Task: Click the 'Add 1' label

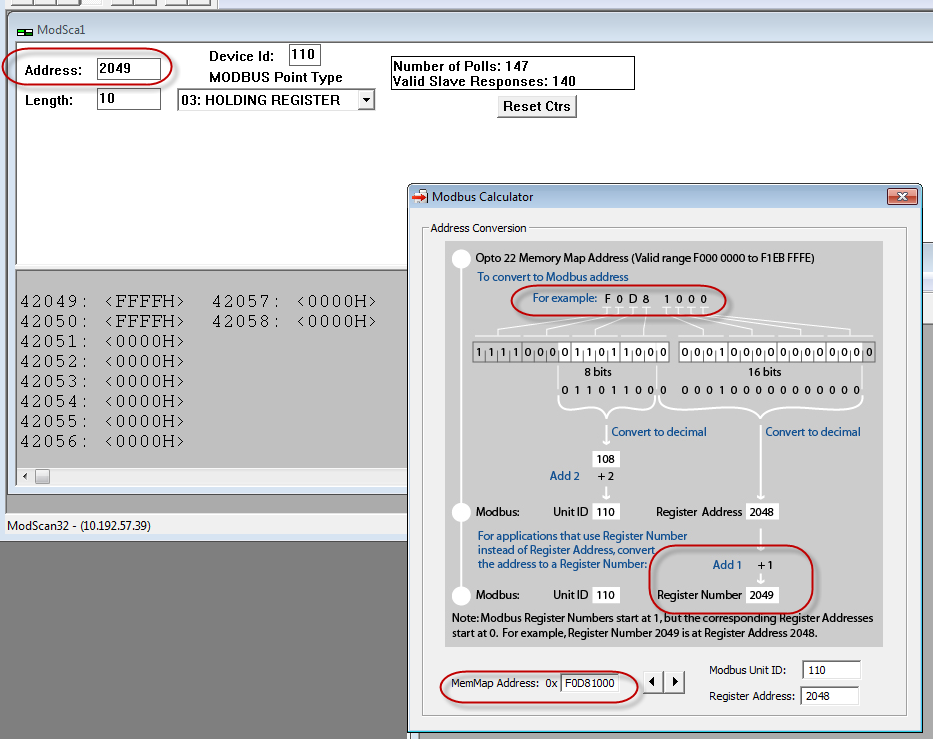Action: pyautogui.click(x=727, y=565)
